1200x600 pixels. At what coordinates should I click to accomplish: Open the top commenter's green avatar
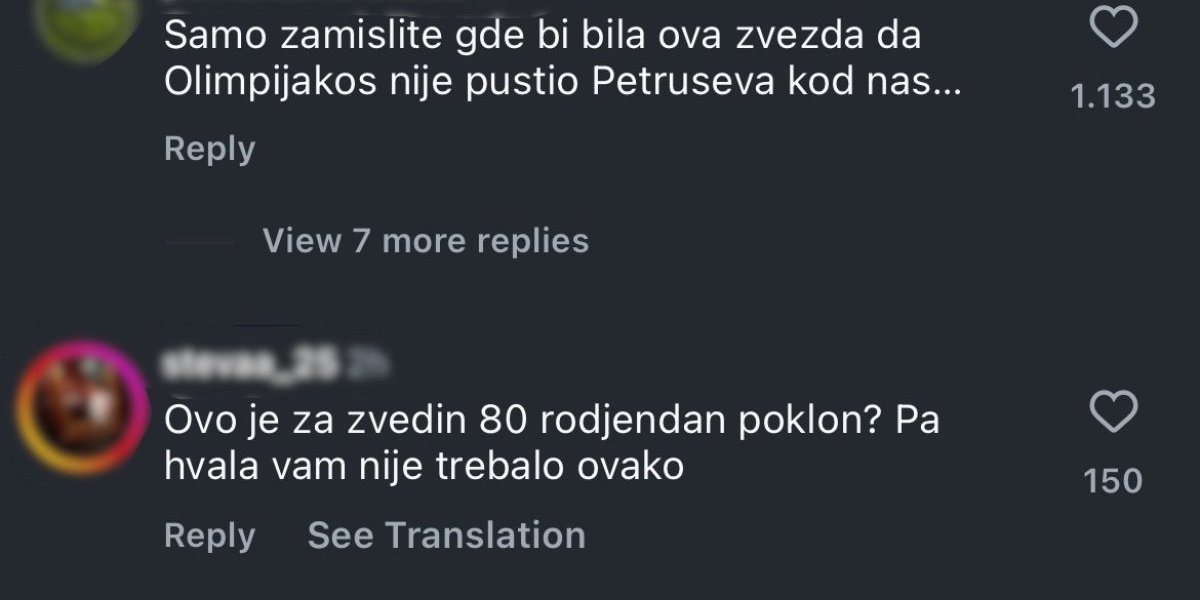[x=85, y=20]
